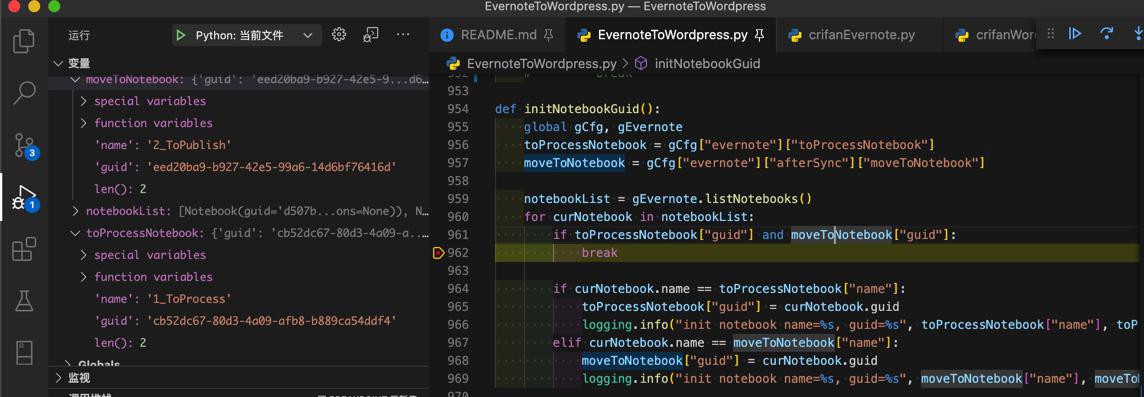Click the macOS green full-screen window button
The height and width of the screenshot is (397, 1144).
click(x=54, y=7)
